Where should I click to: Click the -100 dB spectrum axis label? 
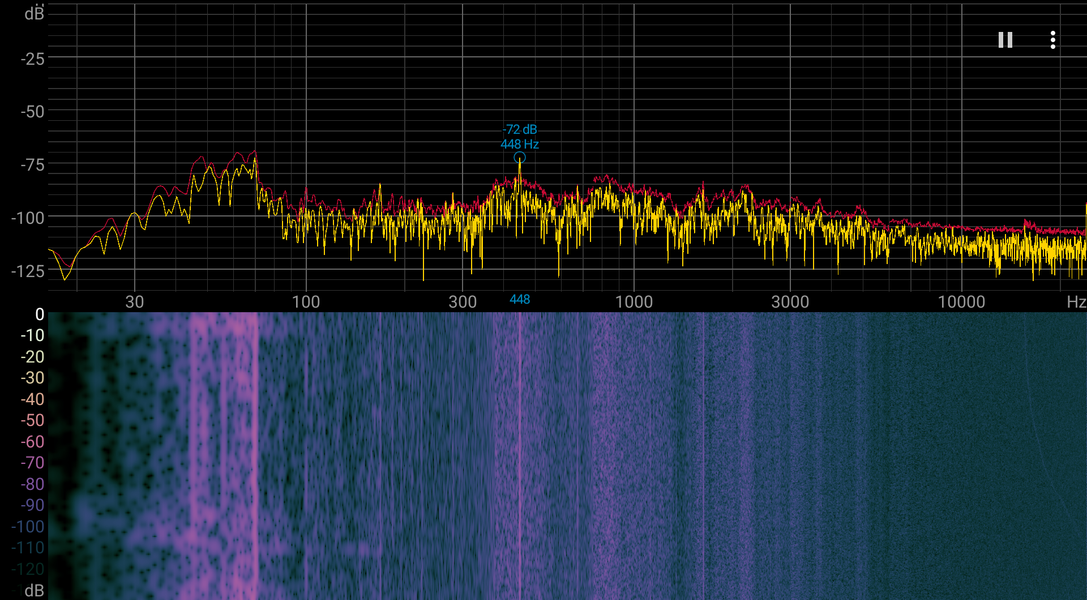pos(28,218)
